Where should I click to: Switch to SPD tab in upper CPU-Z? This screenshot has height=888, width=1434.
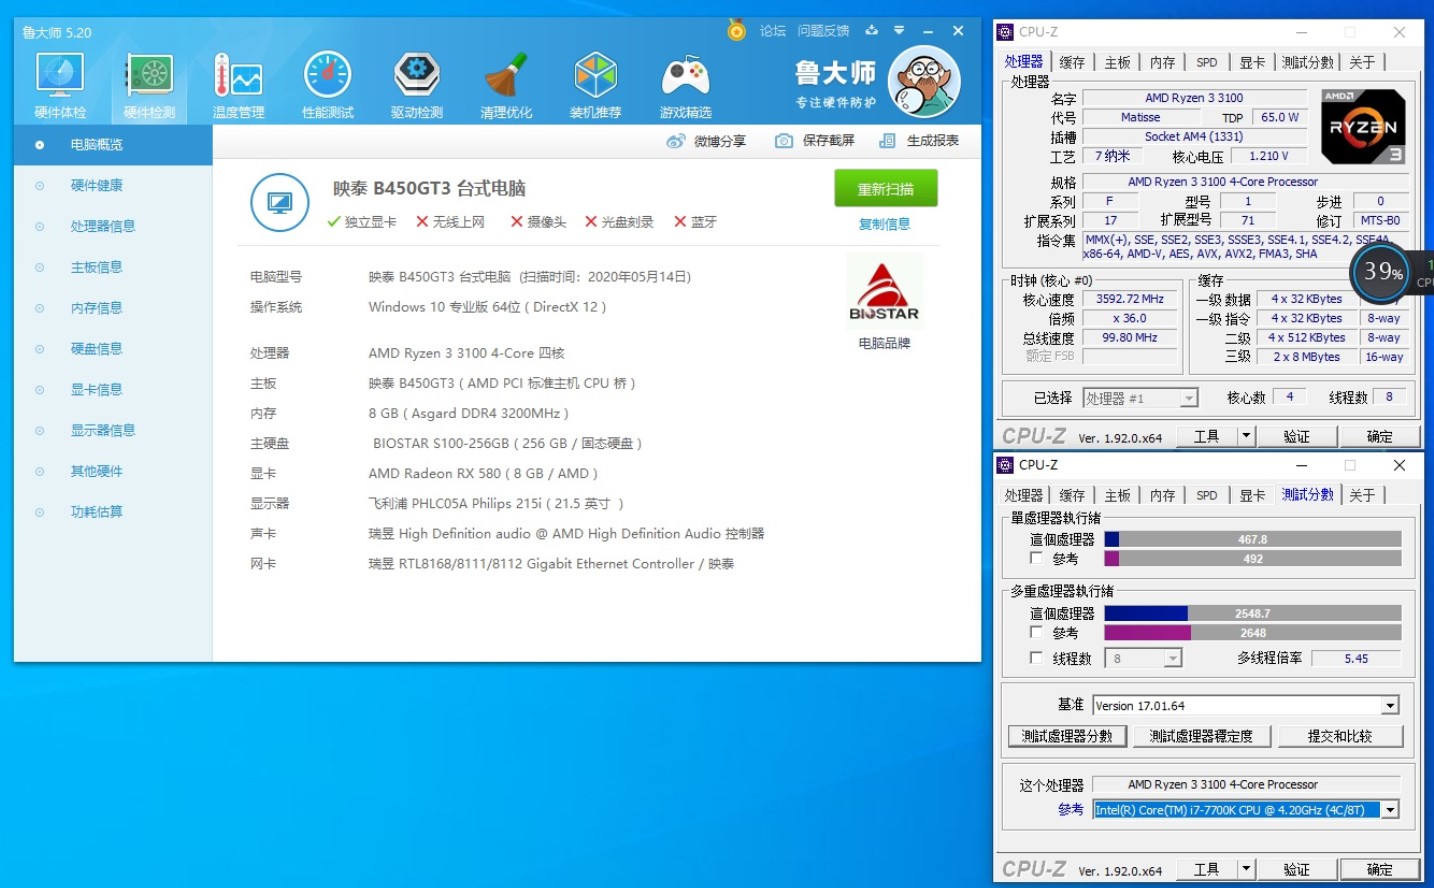1207,62
